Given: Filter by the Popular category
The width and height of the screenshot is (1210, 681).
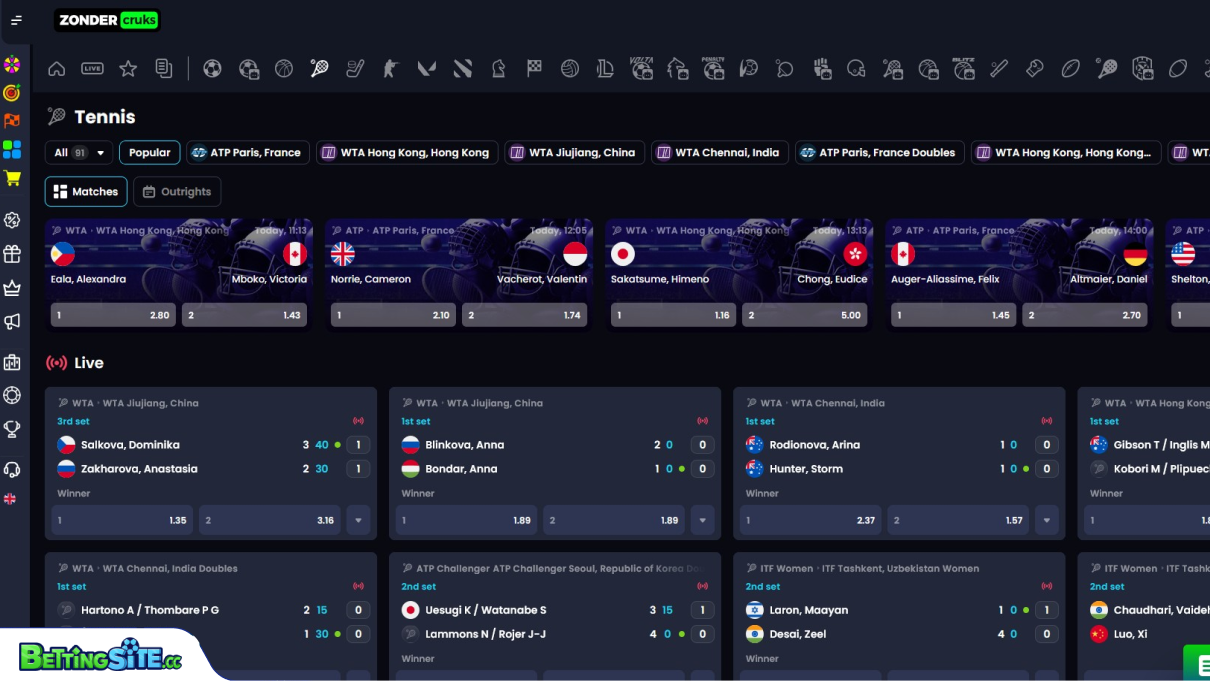Looking at the screenshot, I should [x=149, y=152].
